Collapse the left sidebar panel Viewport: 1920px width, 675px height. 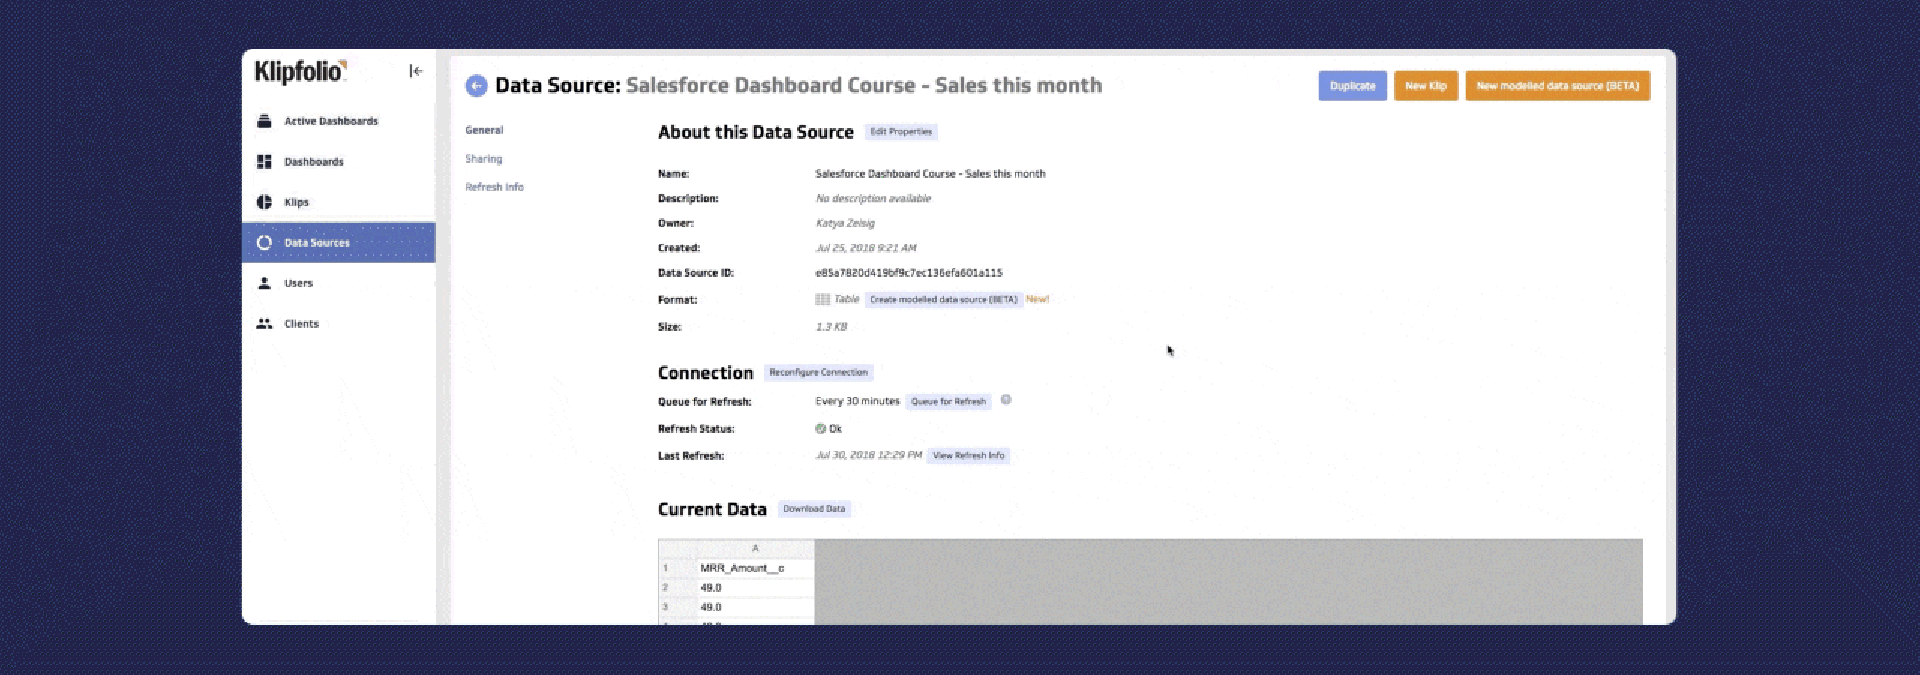tap(416, 71)
